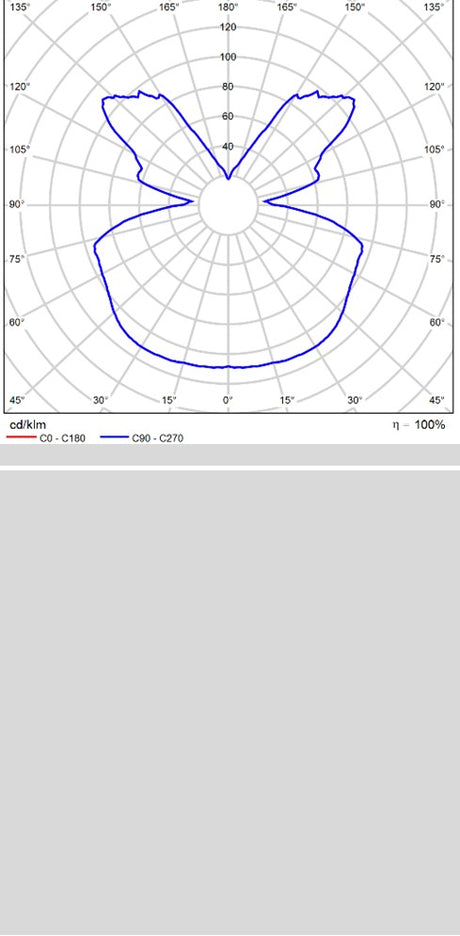Image resolution: width=460 pixels, height=936 pixels.
Task: Click the large empty gray panel below chart
Action: (230, 702)
